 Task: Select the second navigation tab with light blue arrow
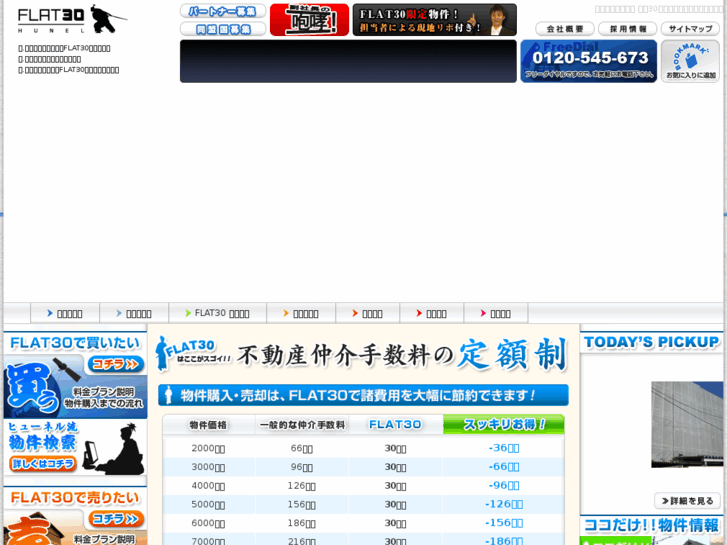pyautogui.click(x=134, y=314)
